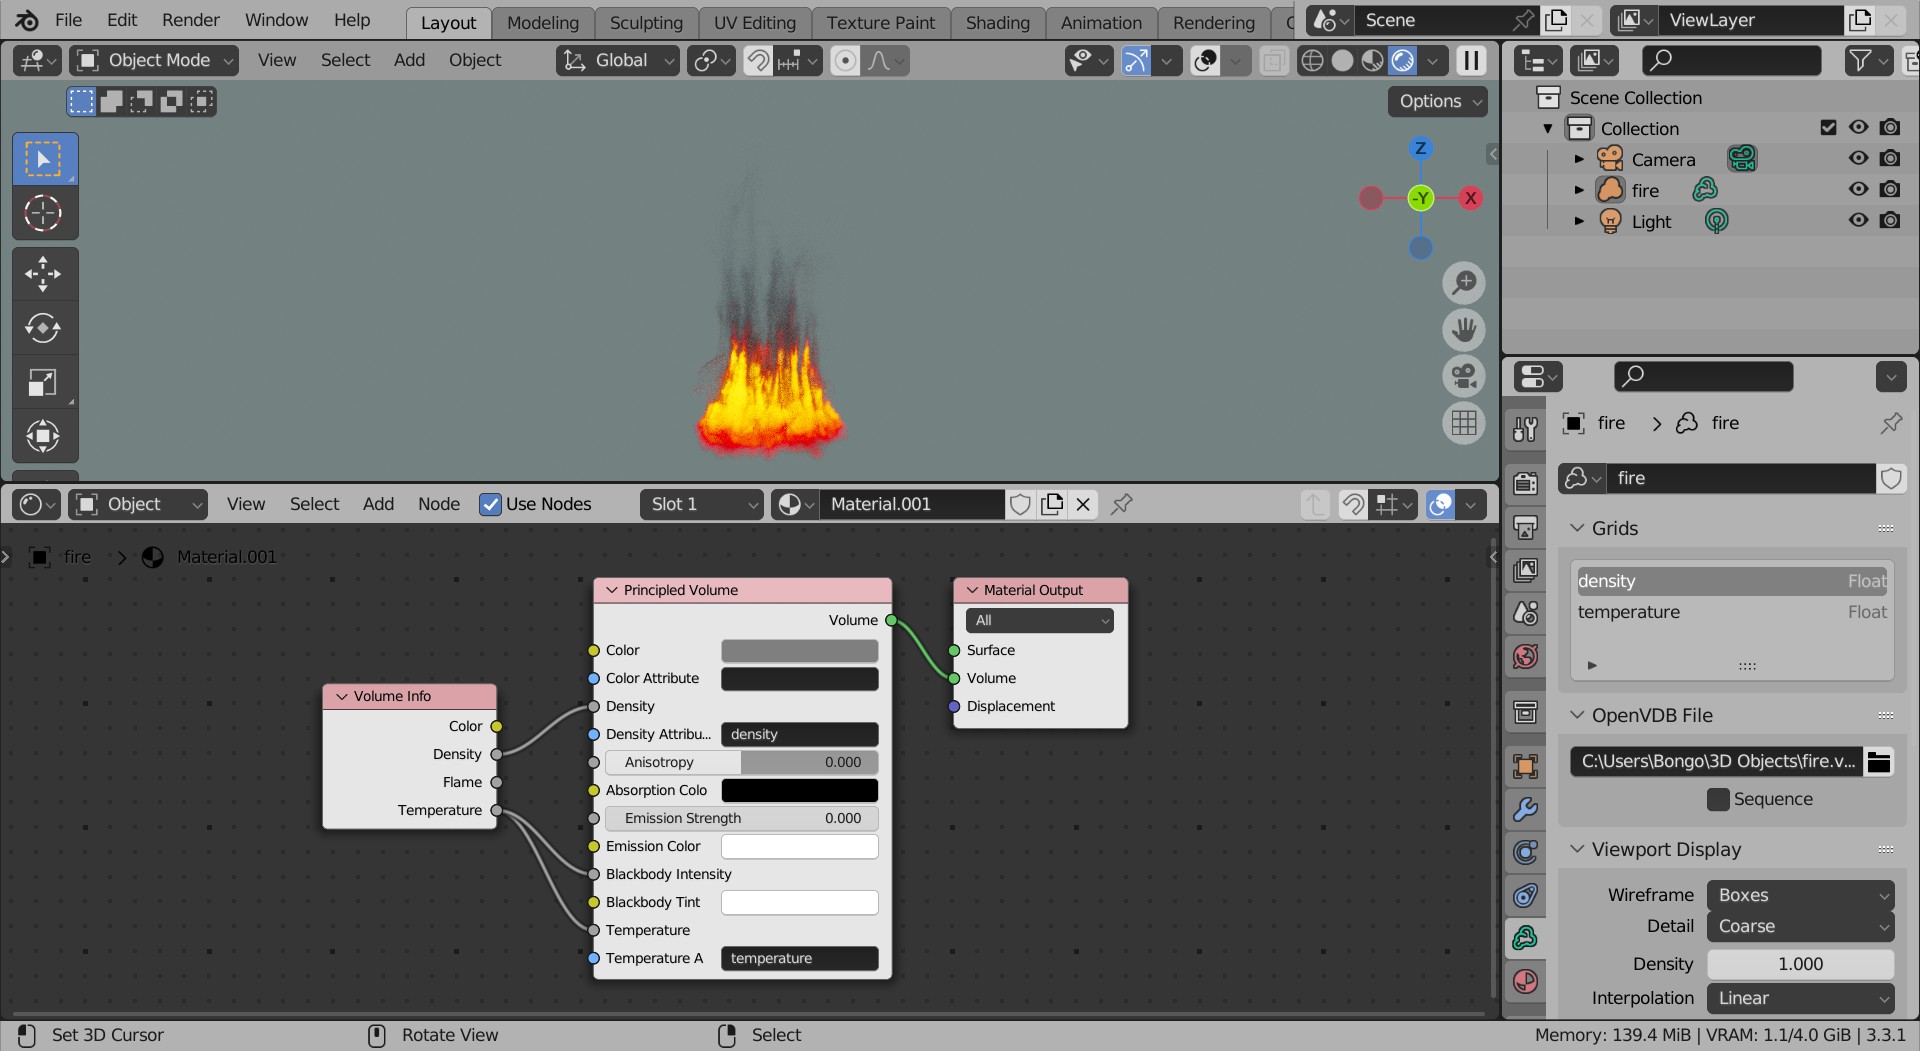
Task: Open the Scene properties tab
Action: (x=1525, y=613)
